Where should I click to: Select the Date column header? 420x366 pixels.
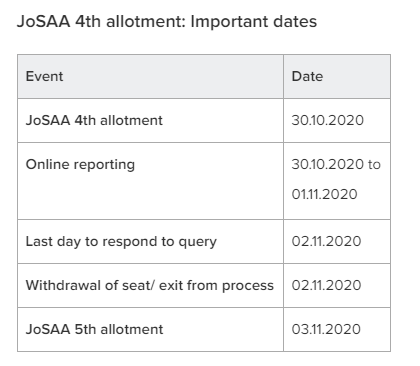(337, 76)
